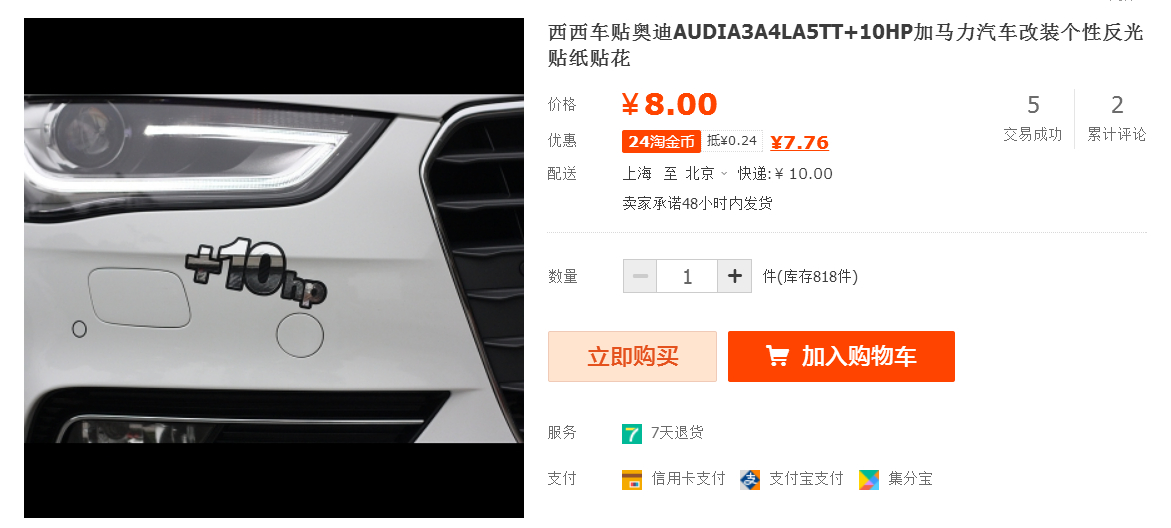Click the 24淘金币 discount badge

click(662, 141)
